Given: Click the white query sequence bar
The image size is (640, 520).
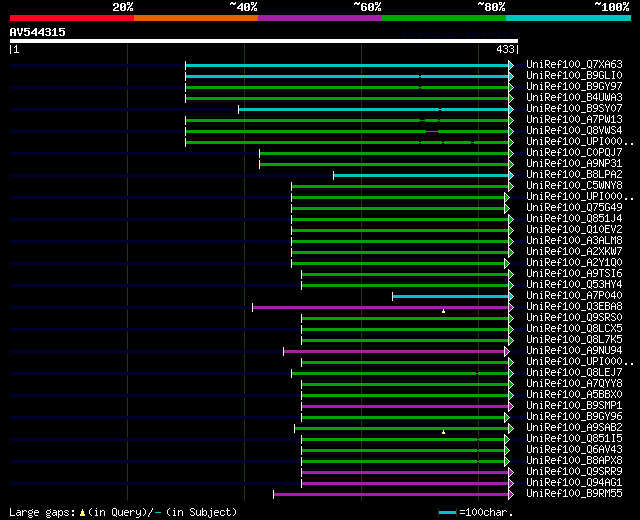Looking at the screenshot, I should tap(264, 41).
